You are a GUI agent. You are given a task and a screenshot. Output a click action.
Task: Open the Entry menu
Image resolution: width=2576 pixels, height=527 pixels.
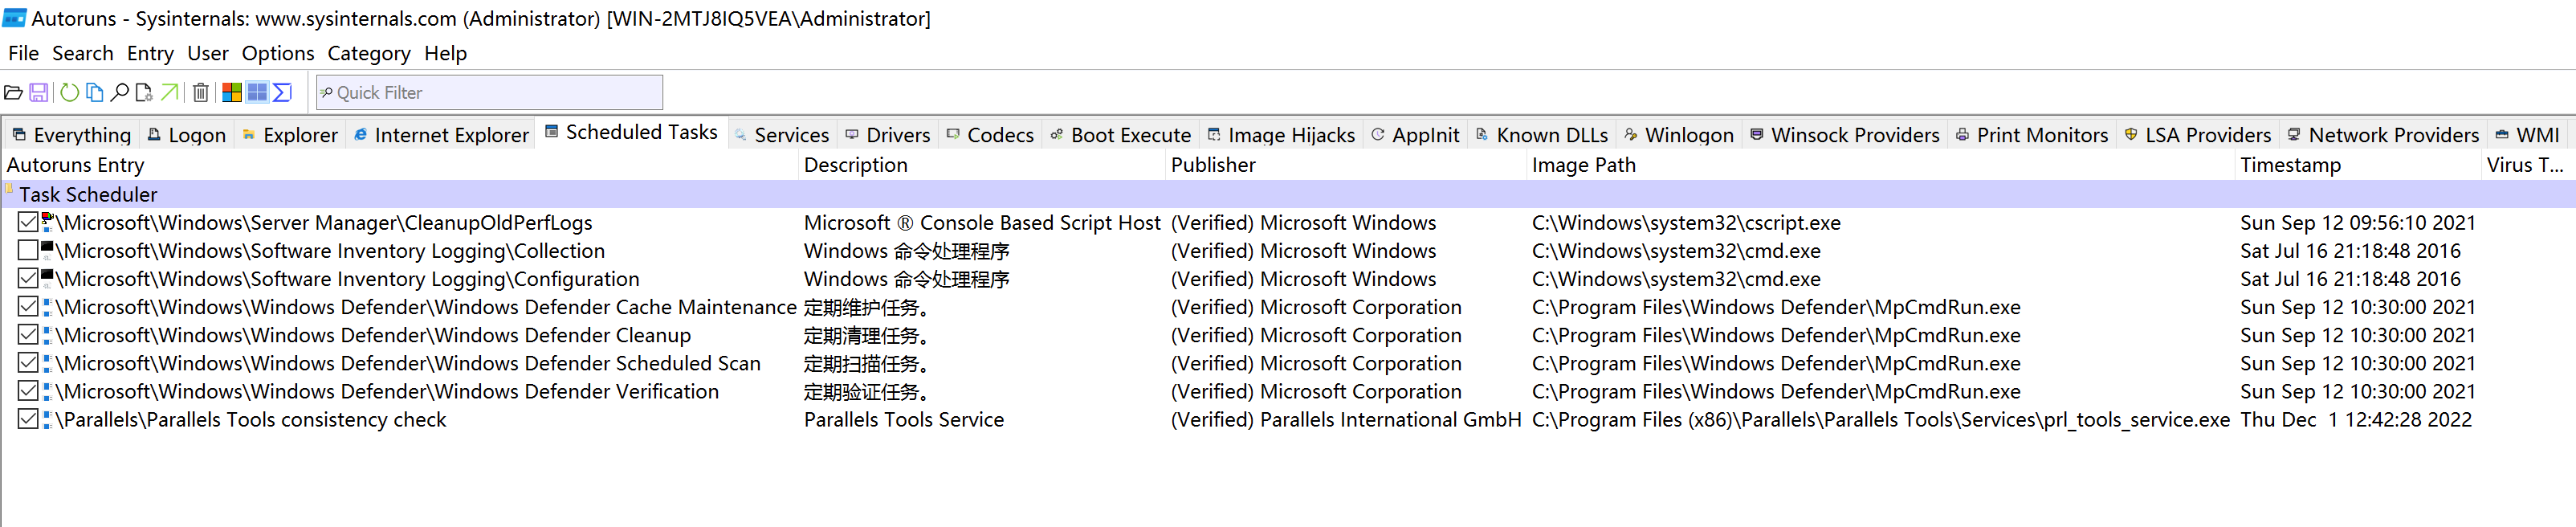150,53
